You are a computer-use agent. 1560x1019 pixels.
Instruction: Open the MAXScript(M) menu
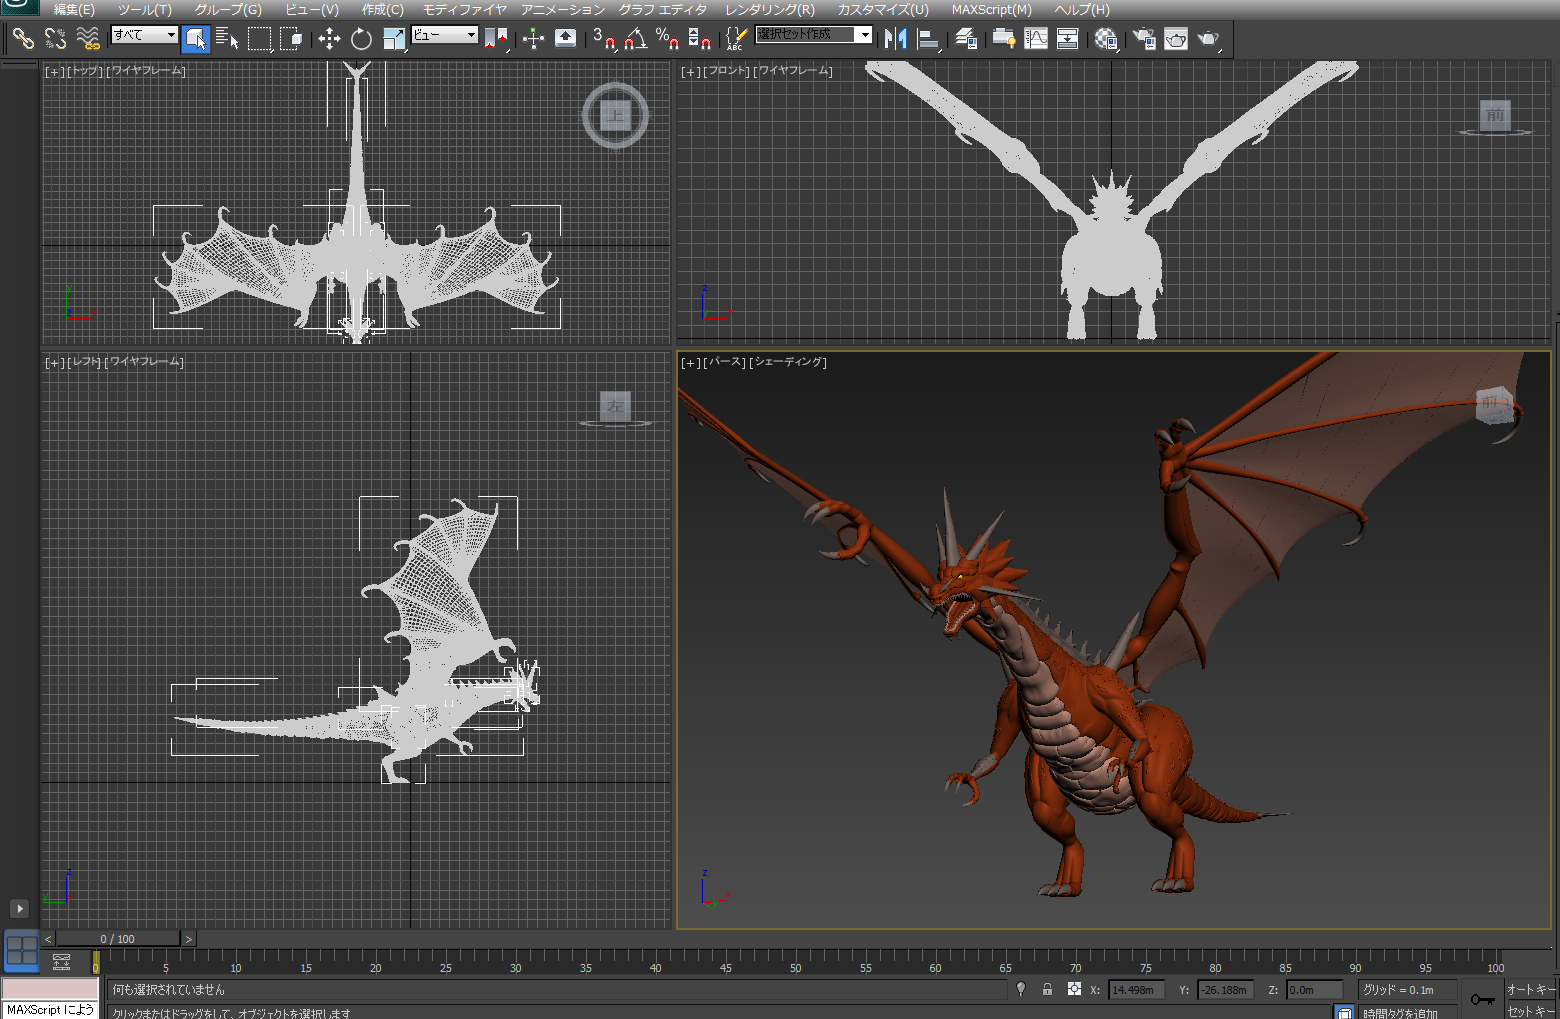[991, 10]
